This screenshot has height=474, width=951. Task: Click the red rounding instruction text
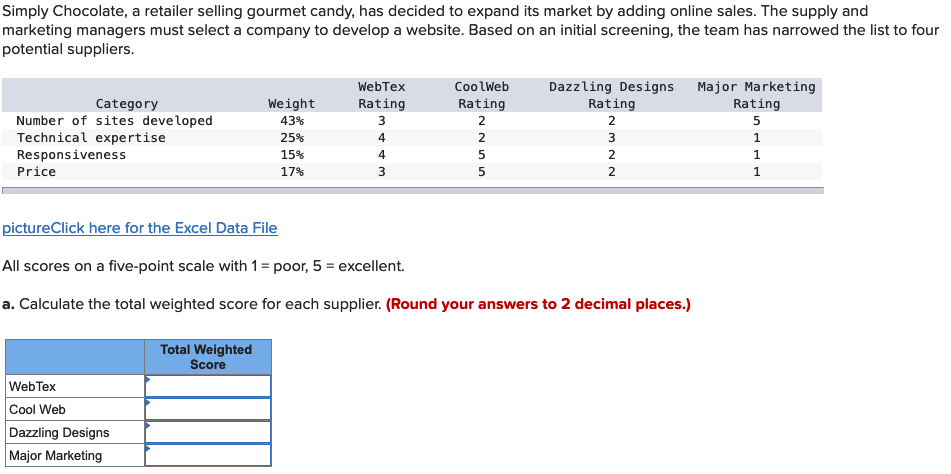pos(538,304)
